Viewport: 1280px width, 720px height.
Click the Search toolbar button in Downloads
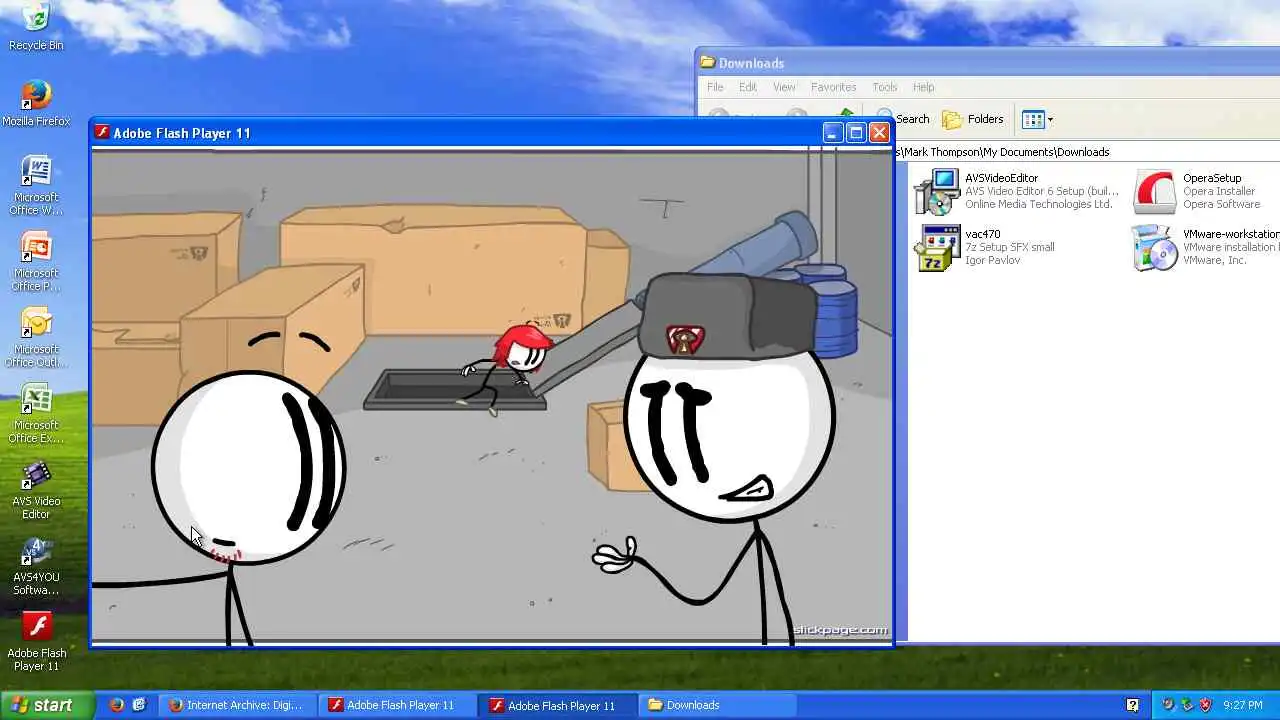click(x=902, y=119)
